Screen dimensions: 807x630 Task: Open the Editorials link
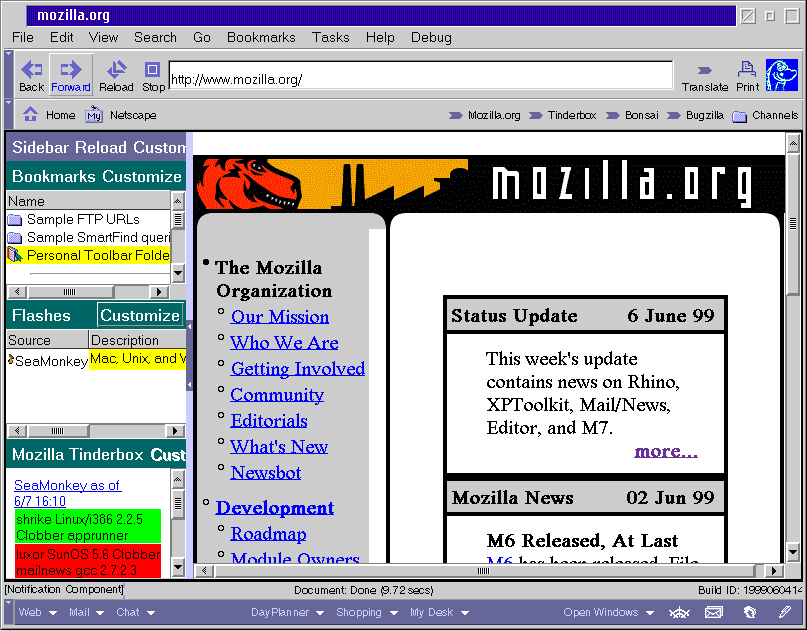point(269,421)
